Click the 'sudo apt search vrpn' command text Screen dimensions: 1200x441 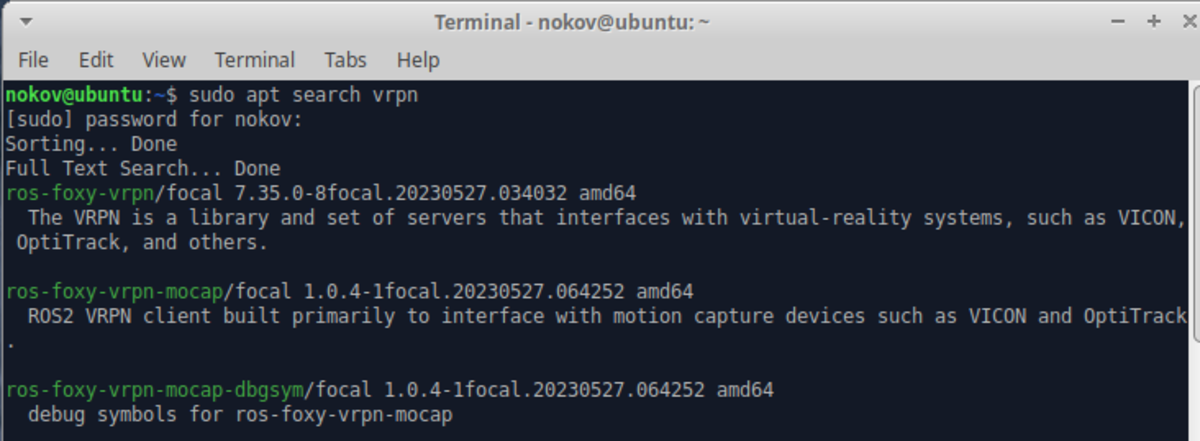[x=303, y=96]
